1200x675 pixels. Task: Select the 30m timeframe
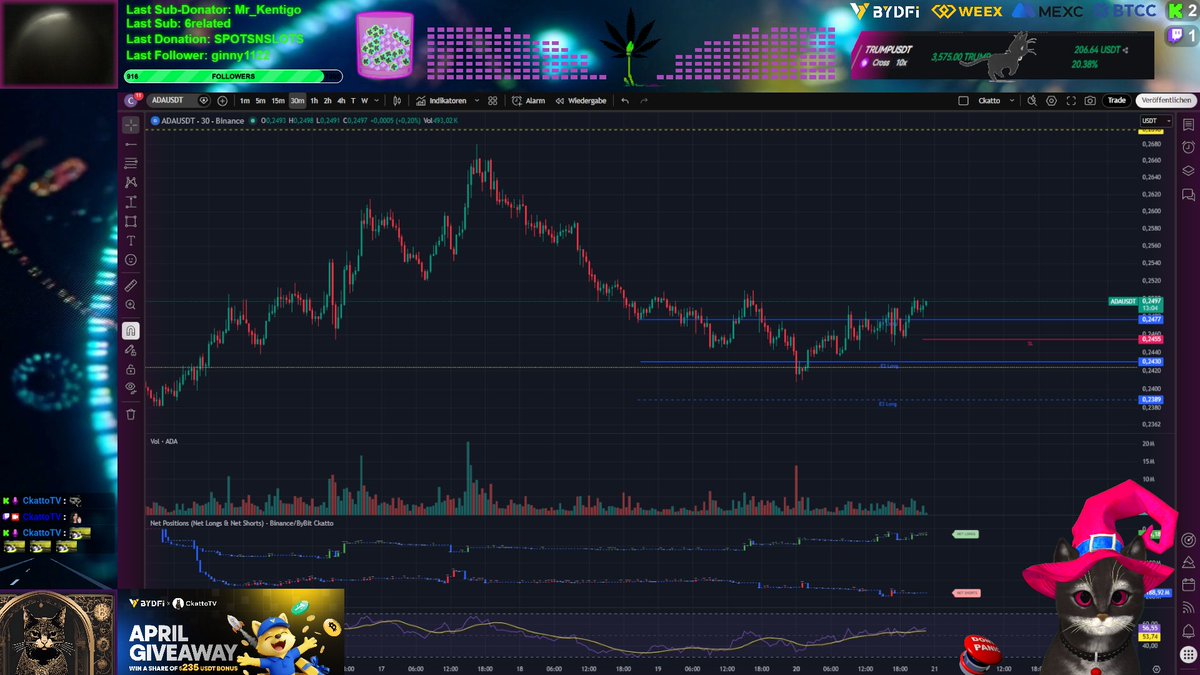tap(298, 100)
